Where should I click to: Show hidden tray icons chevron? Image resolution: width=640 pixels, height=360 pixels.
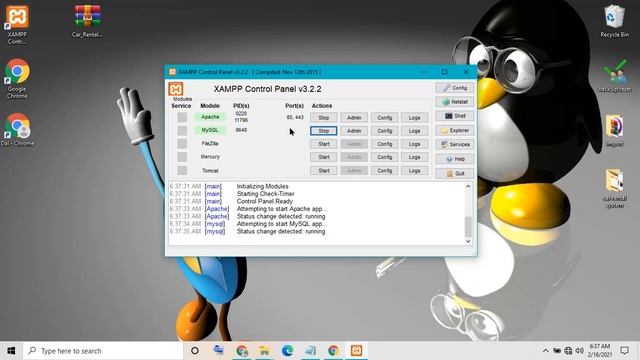545,351
